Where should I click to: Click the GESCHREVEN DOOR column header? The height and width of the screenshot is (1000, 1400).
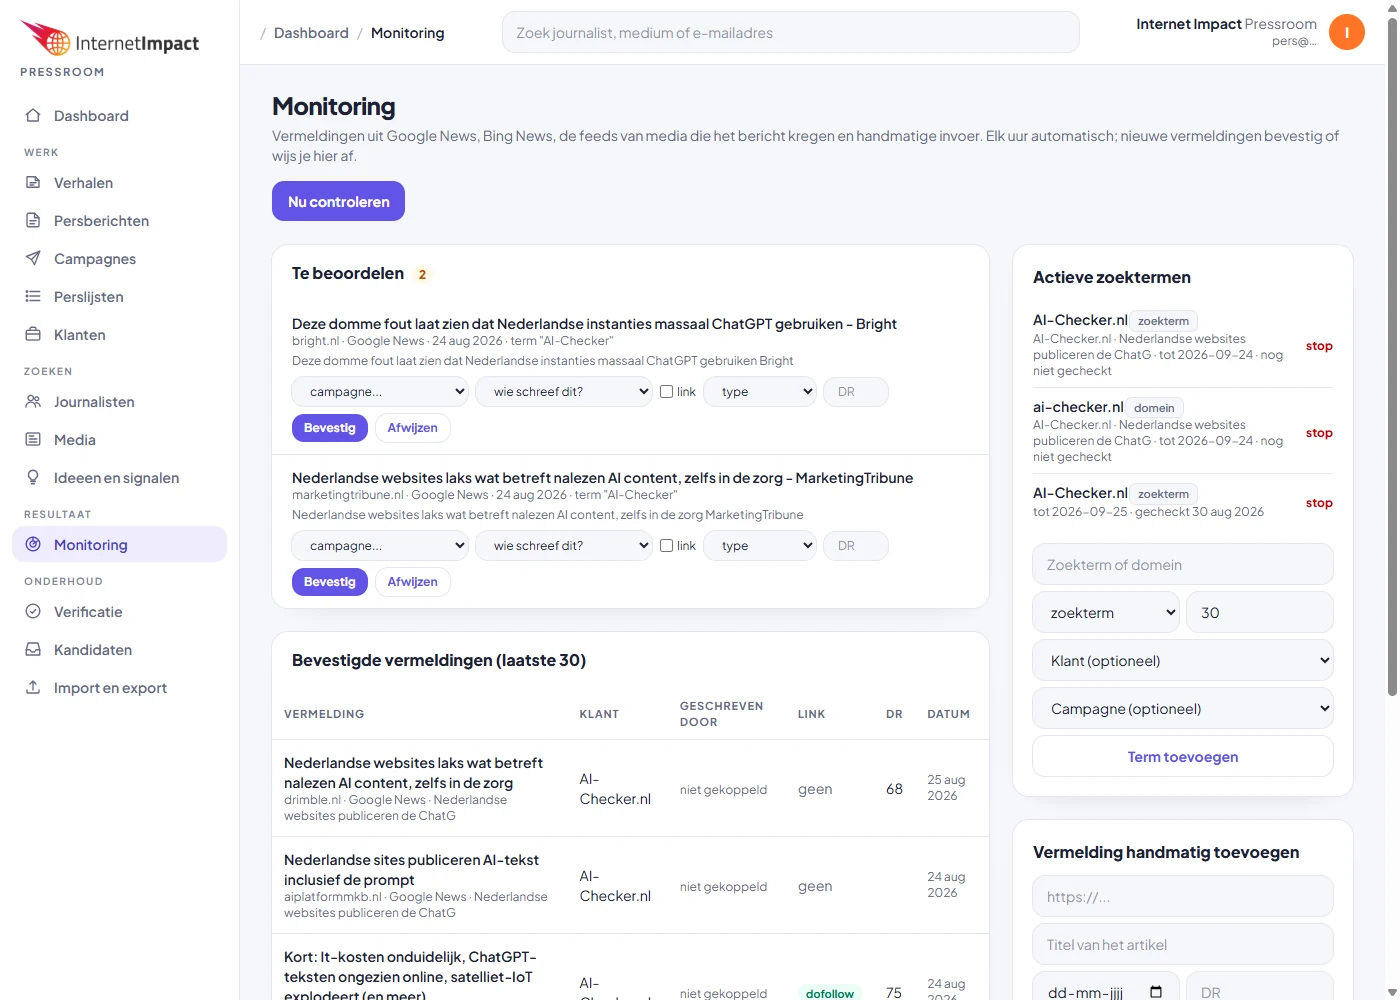coord(721,714)
